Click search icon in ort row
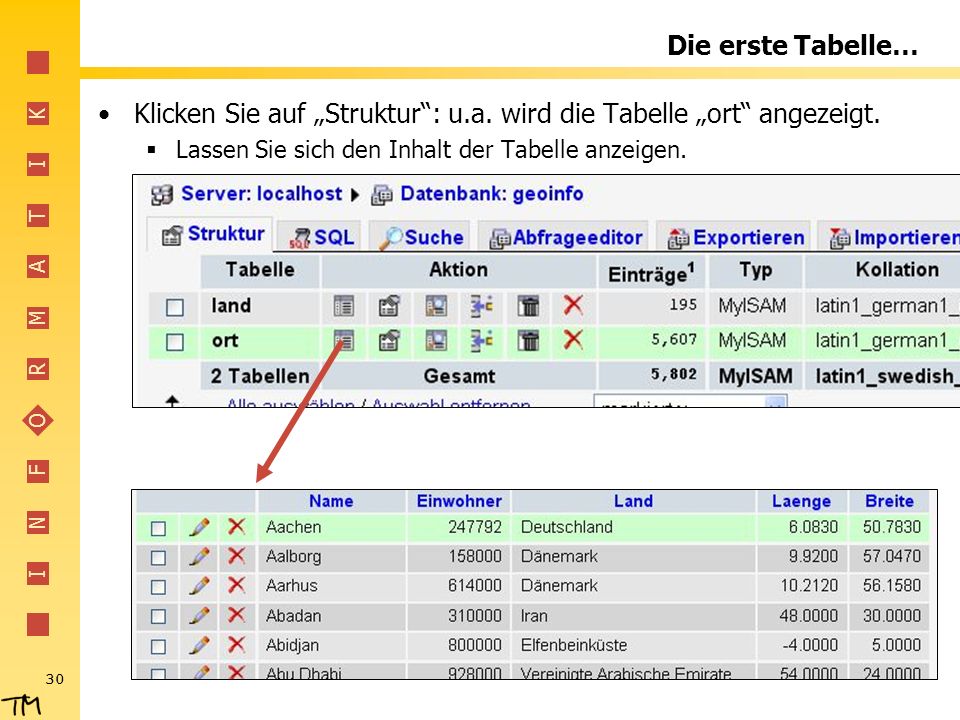The image size is (960, 720). (x=436, y=340)
